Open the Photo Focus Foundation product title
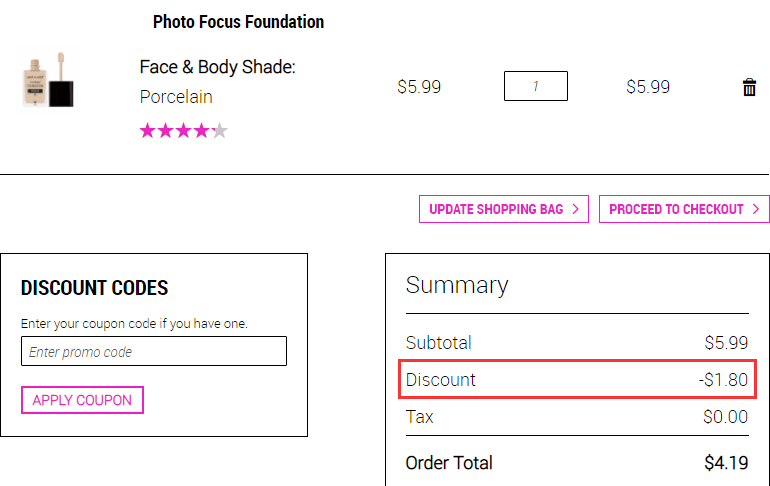 click(x=238, y=22)
